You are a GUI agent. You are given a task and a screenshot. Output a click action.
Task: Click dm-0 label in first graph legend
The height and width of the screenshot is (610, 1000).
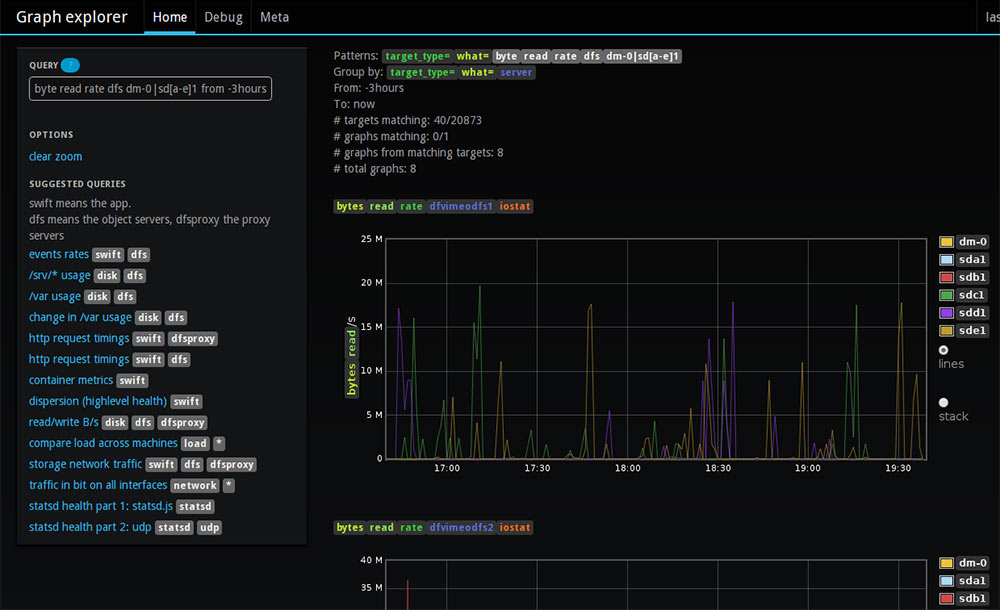pos(973,242)
